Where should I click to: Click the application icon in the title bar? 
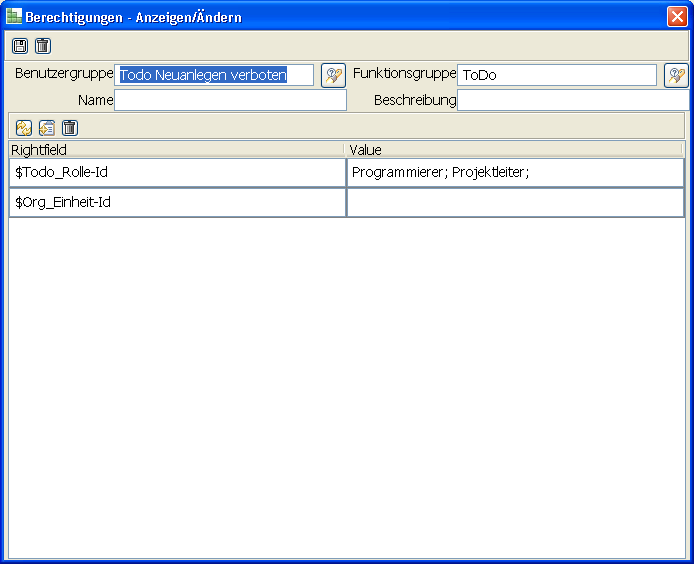point(14,17)
